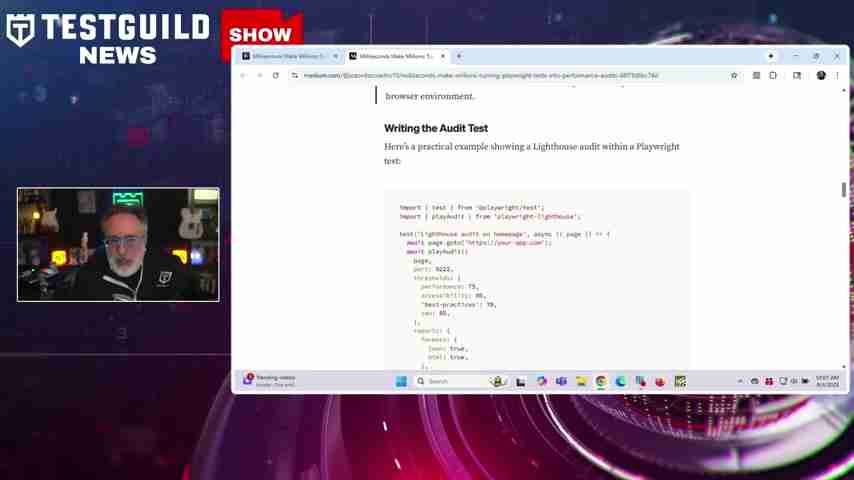Screen dimensions: 854x480
Task: Open Microsoft Edge from the taskbar
Action: pos(621,381)
